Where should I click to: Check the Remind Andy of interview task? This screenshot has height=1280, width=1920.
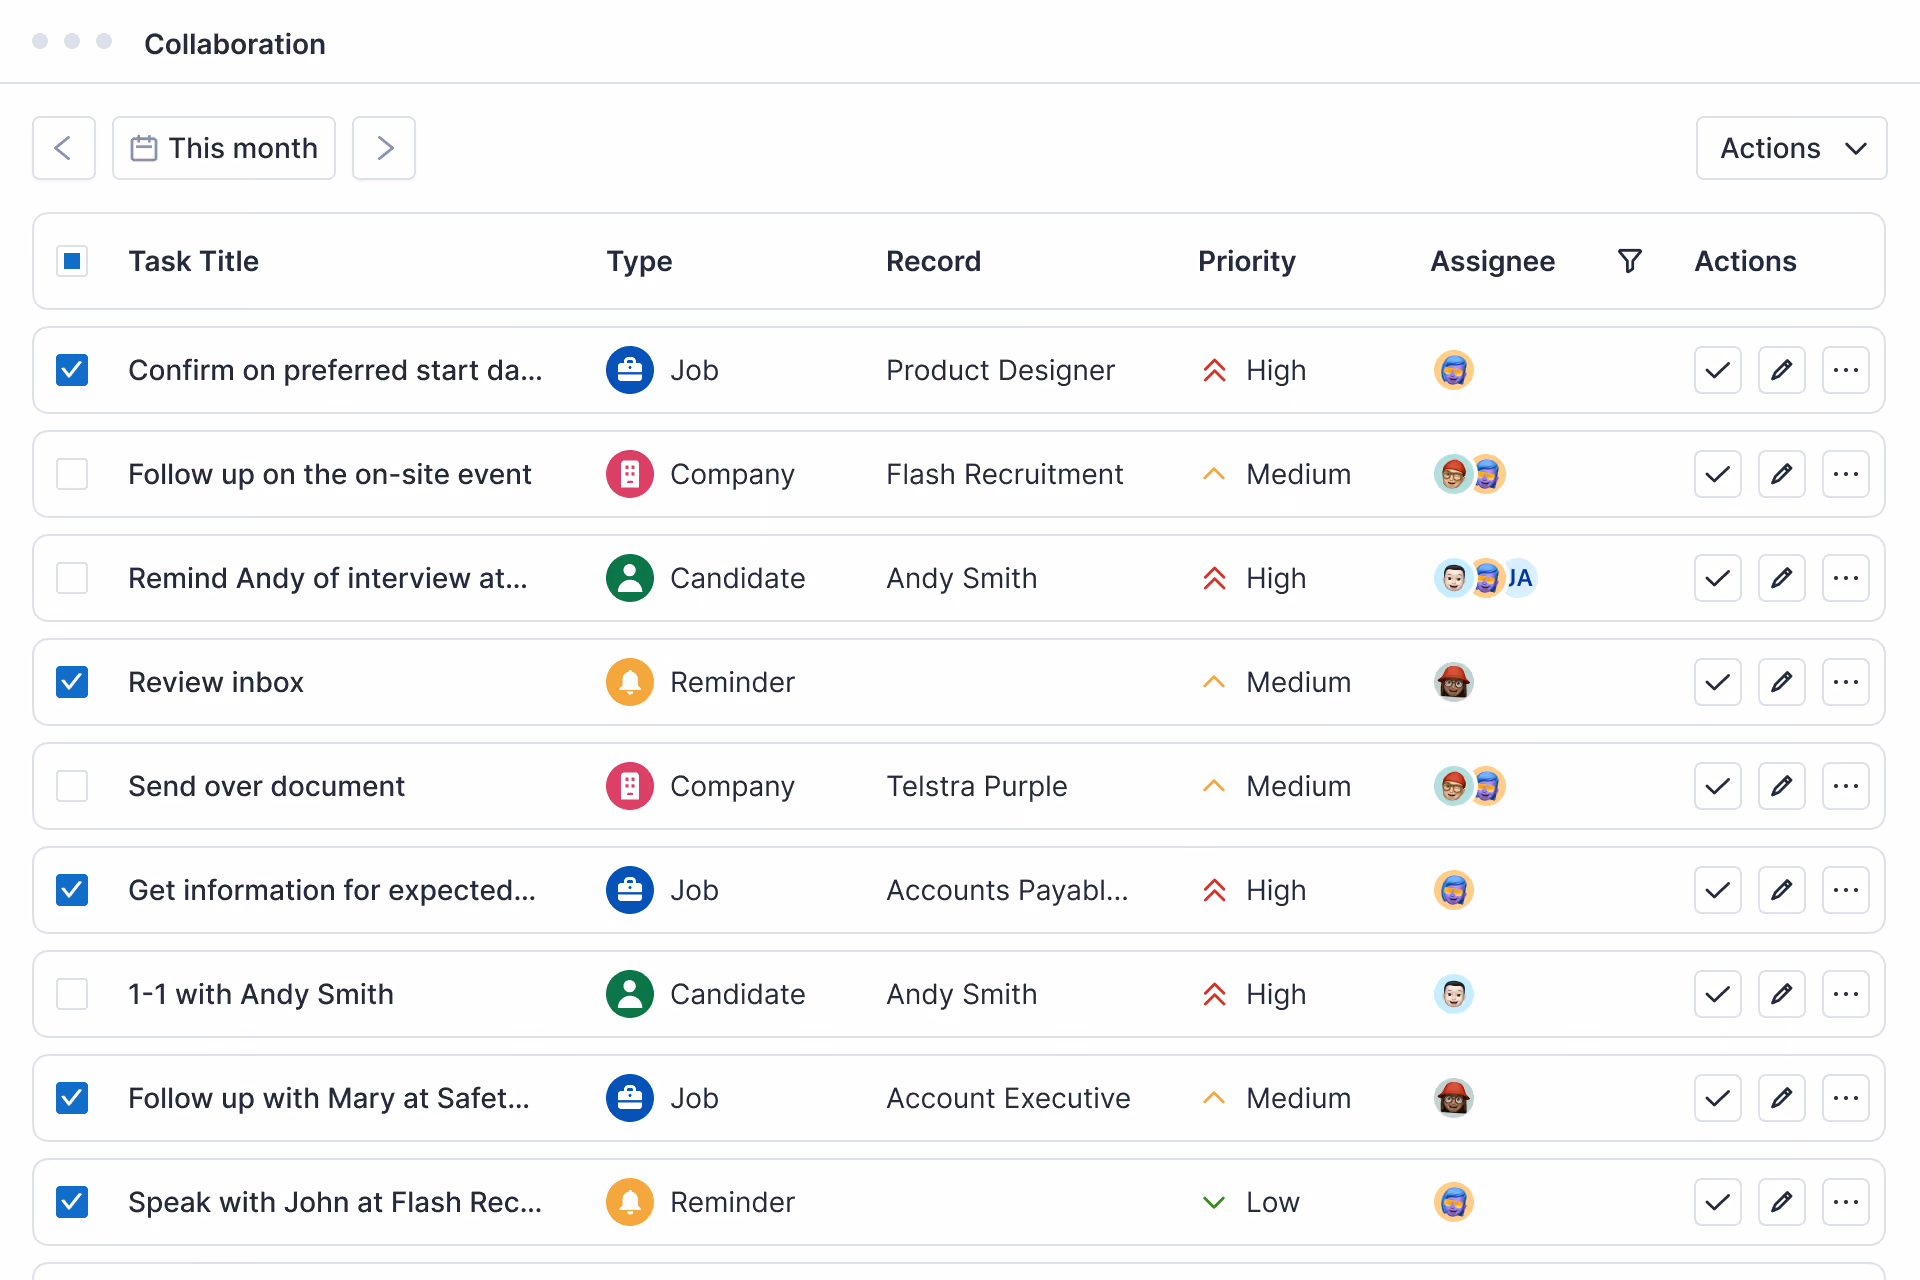click(x=72, y=578)
